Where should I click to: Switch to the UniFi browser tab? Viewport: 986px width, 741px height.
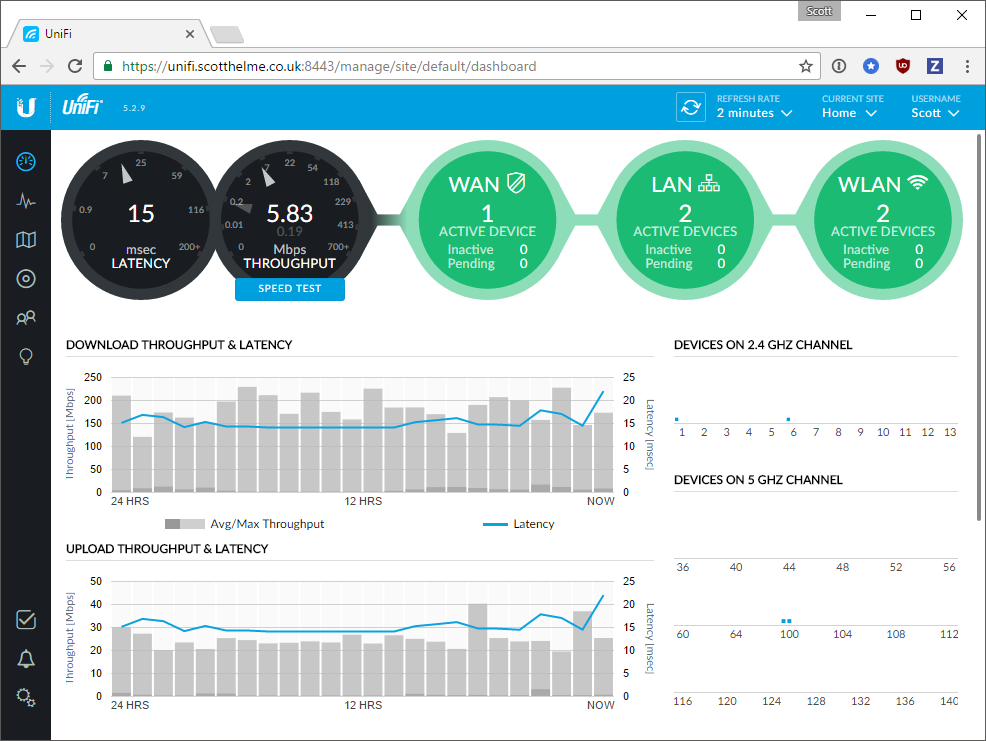[110, 33]
